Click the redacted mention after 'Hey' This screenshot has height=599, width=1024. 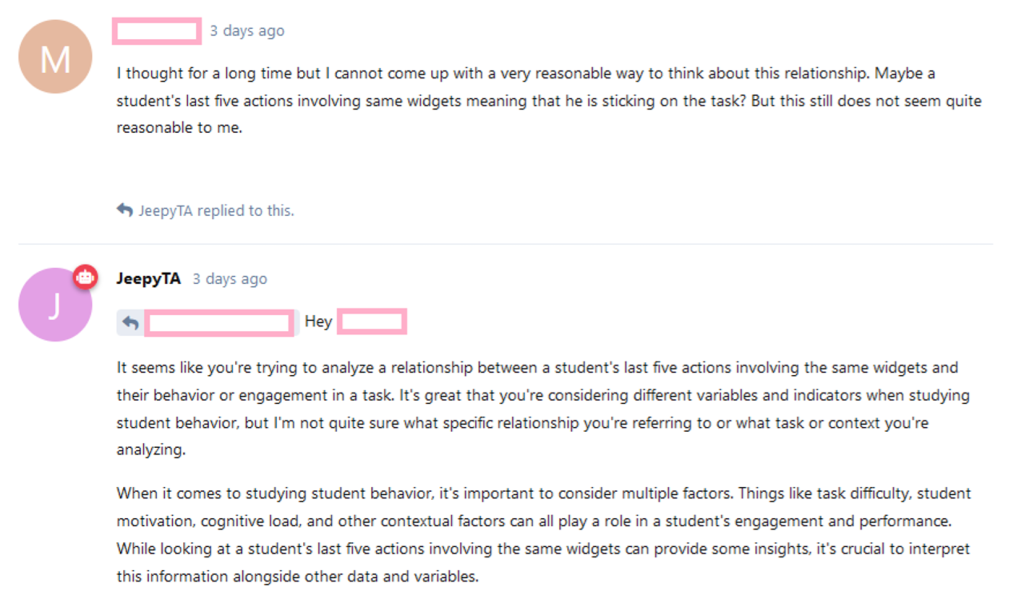click(x=371, y=322)
